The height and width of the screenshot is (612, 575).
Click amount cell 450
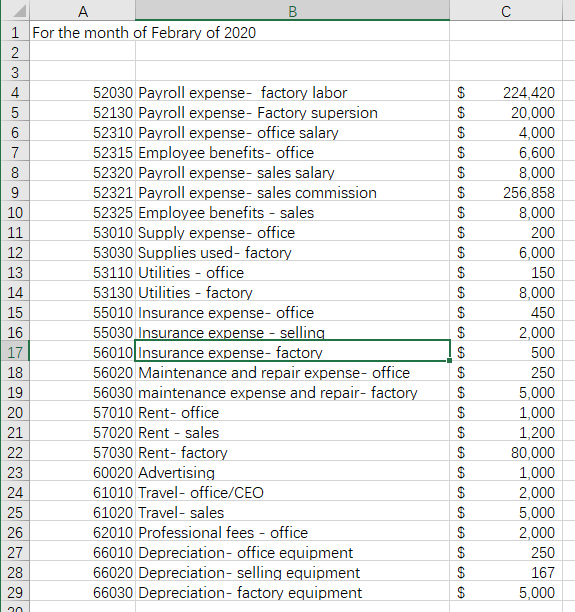click(506, 312)
